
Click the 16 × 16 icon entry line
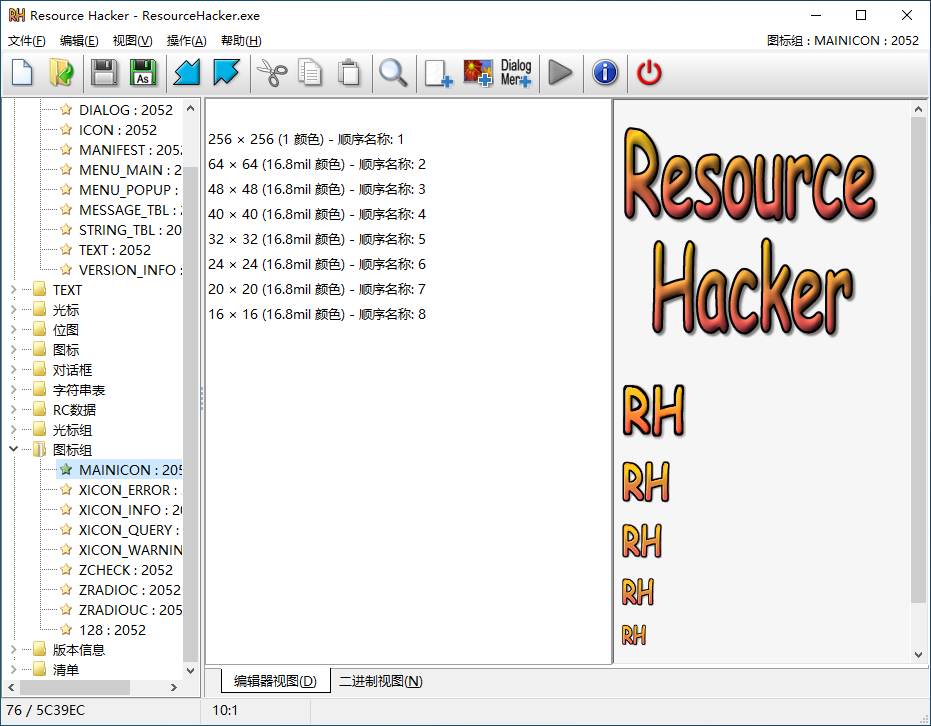coord(316,314)
